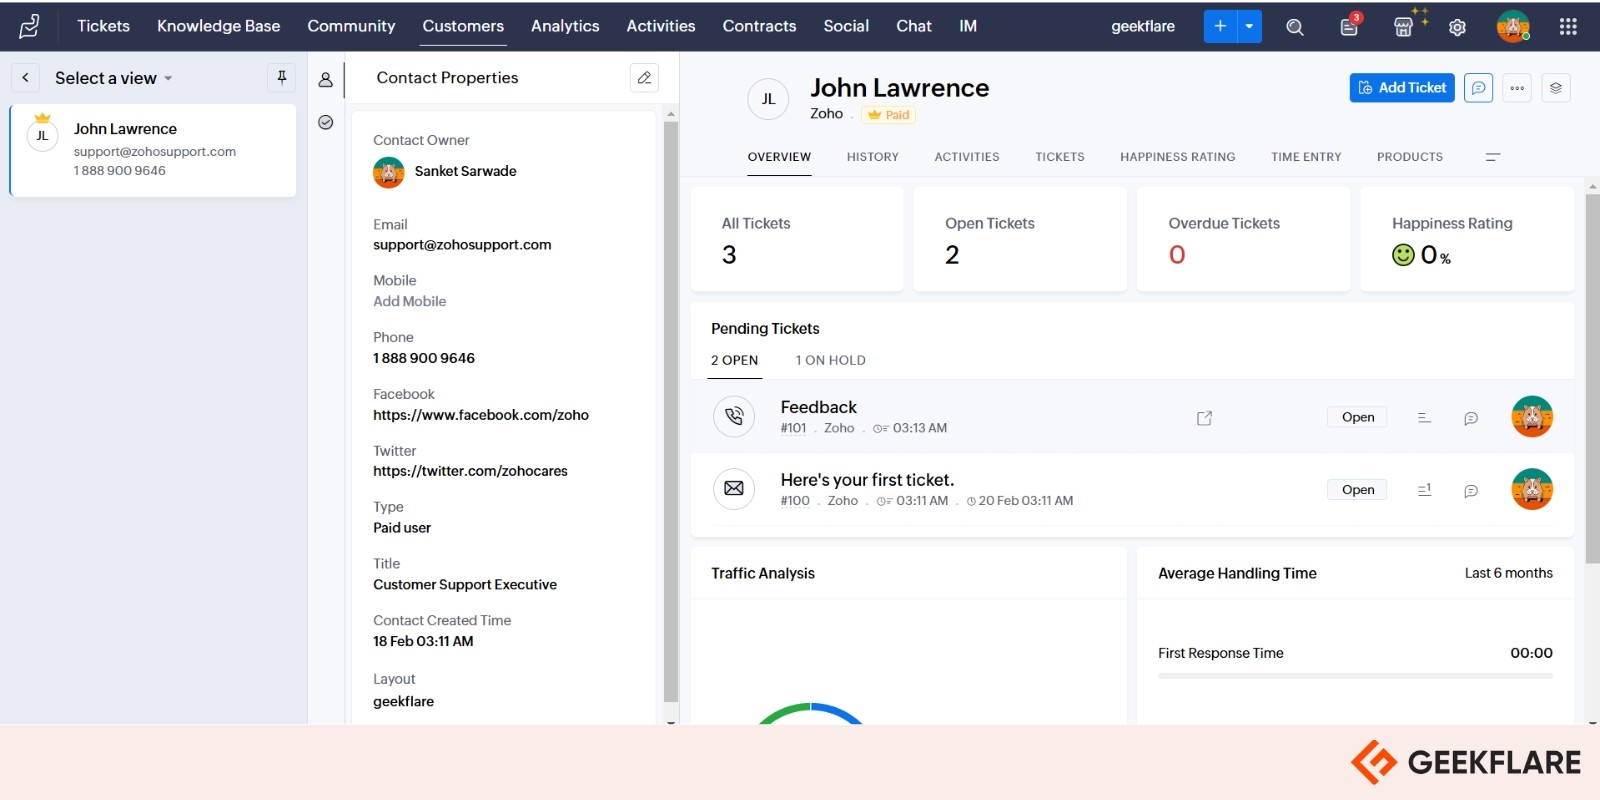Switch to the History tab

pyautogui.click(x=872, y=157)
